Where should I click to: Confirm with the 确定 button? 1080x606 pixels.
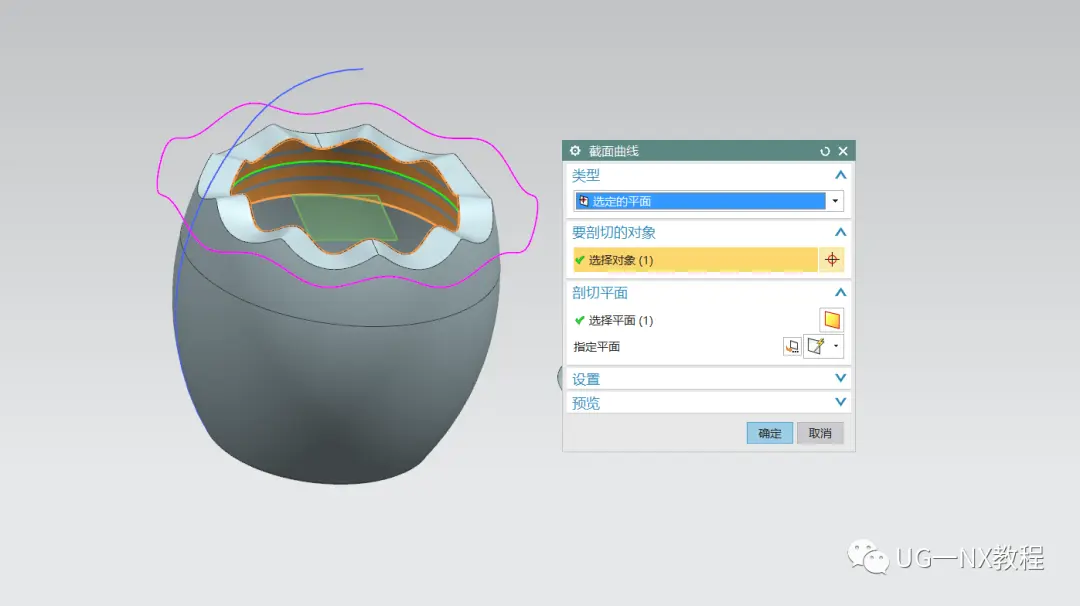click(769, 433)
